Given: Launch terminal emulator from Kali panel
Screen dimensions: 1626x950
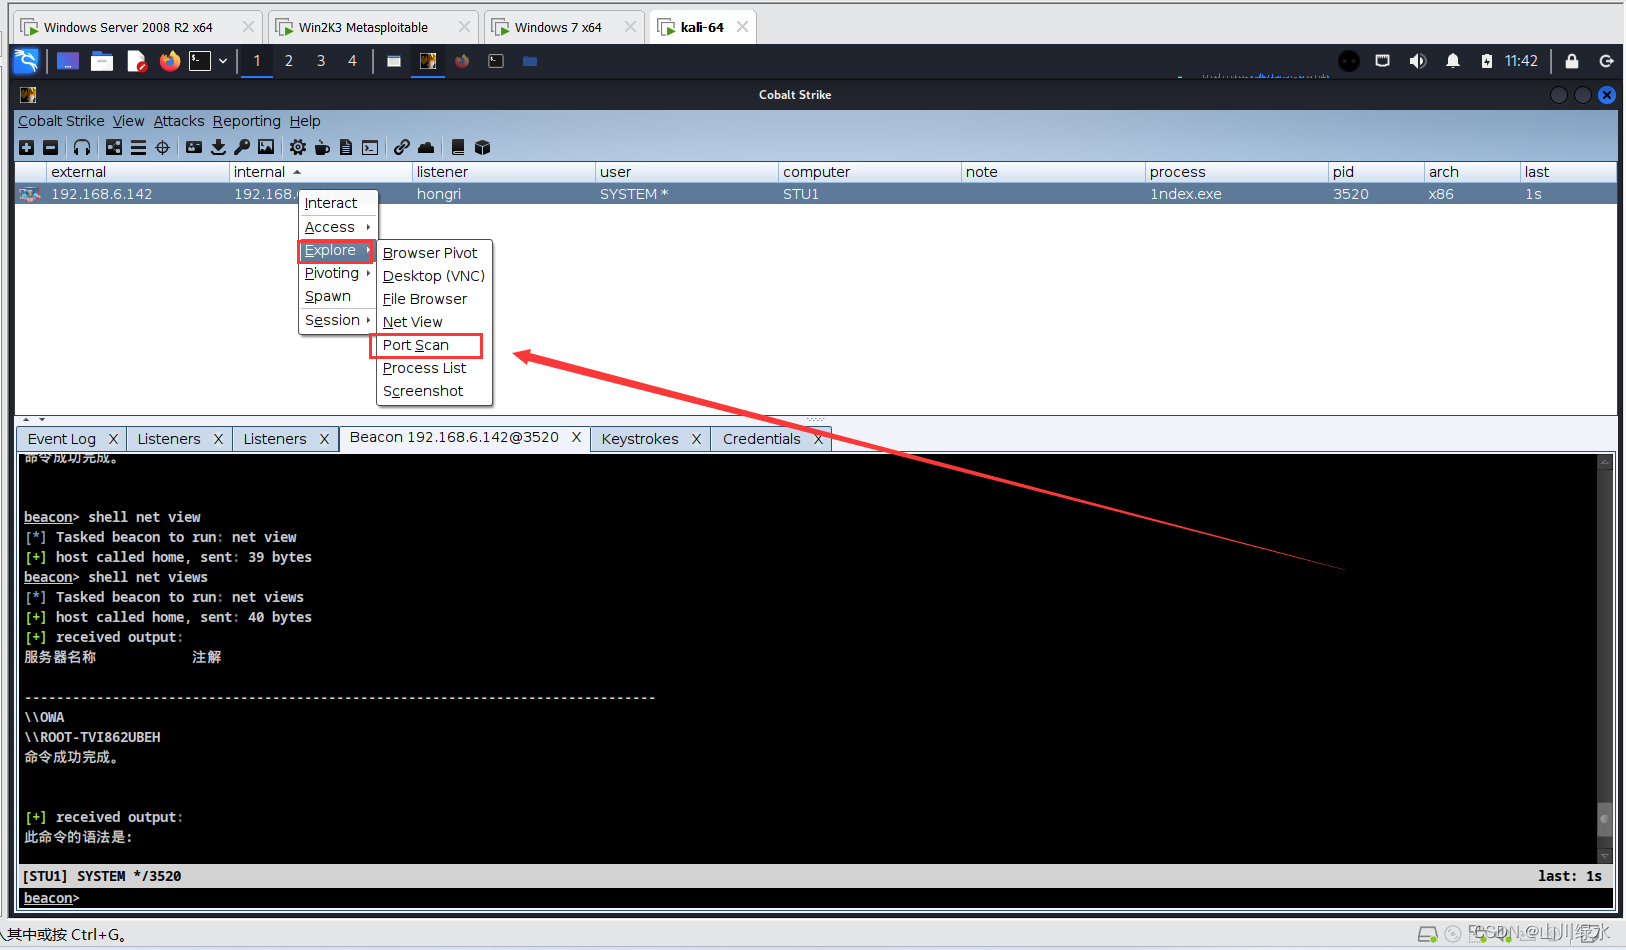Looking at the screenshot, I should (200, 61).
